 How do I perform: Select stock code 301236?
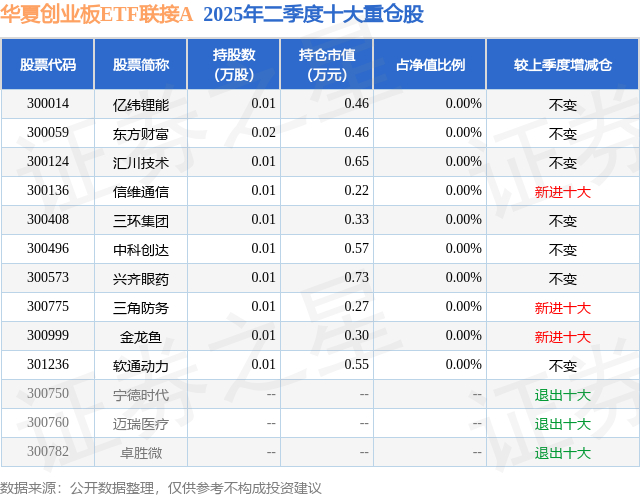coord(48,364)
